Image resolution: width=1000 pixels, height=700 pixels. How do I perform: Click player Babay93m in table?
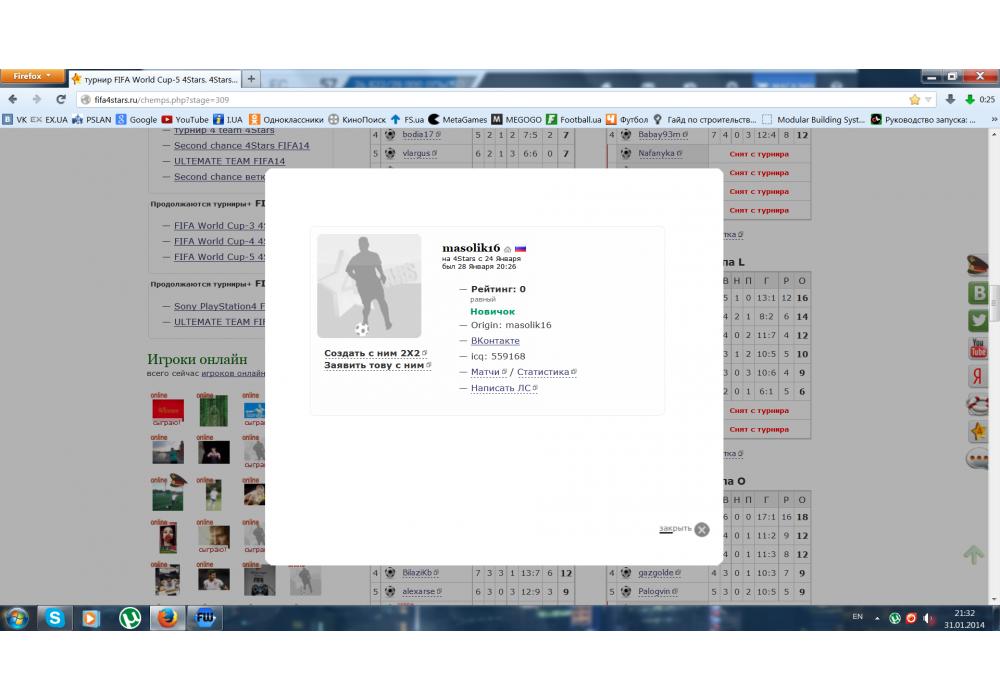pos(663,135)
